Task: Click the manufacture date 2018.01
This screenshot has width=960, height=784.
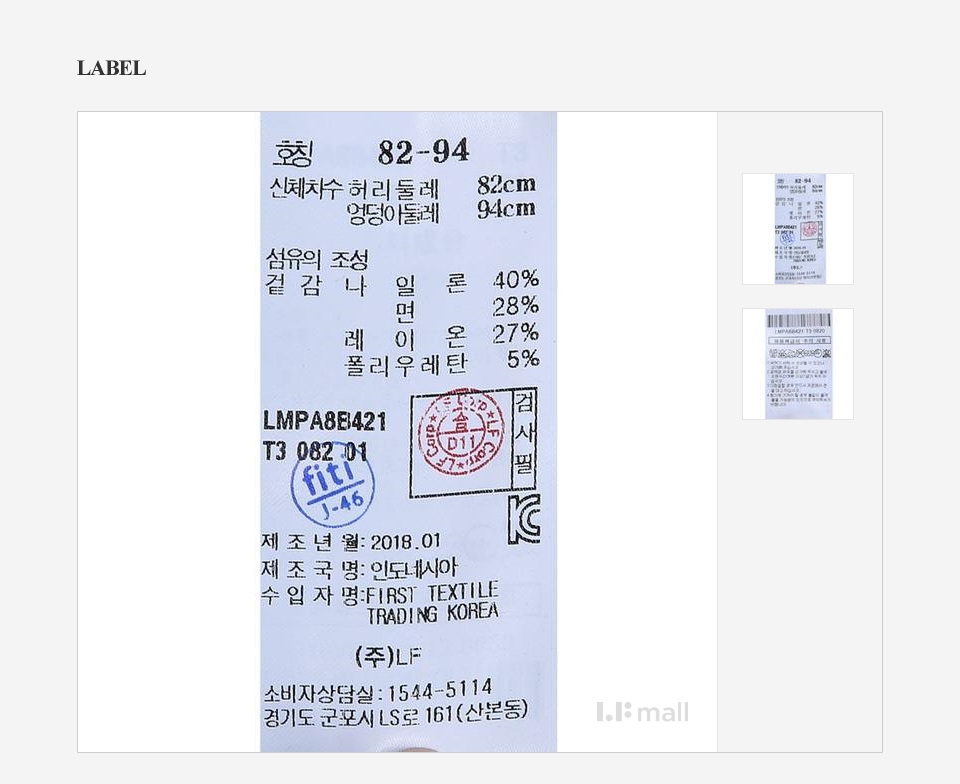Action: pos(405,542)
